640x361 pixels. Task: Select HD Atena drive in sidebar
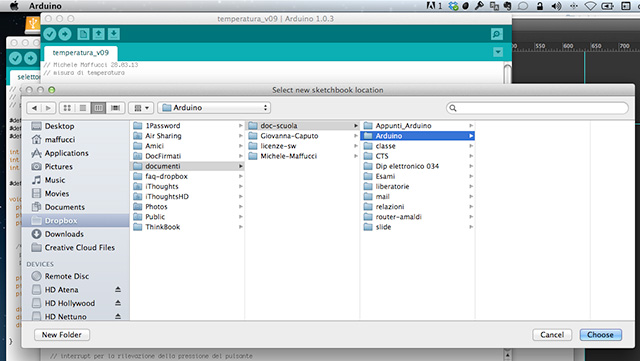pos(62,290)
